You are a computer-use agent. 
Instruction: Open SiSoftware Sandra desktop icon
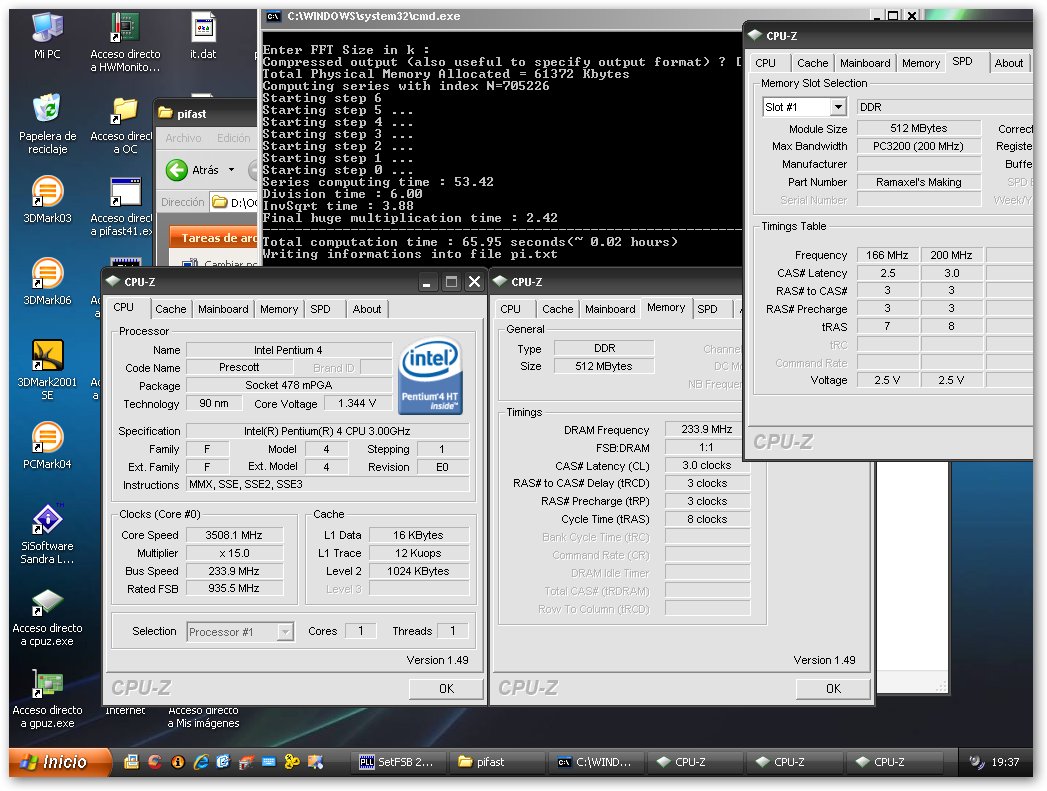coord(47,534)
